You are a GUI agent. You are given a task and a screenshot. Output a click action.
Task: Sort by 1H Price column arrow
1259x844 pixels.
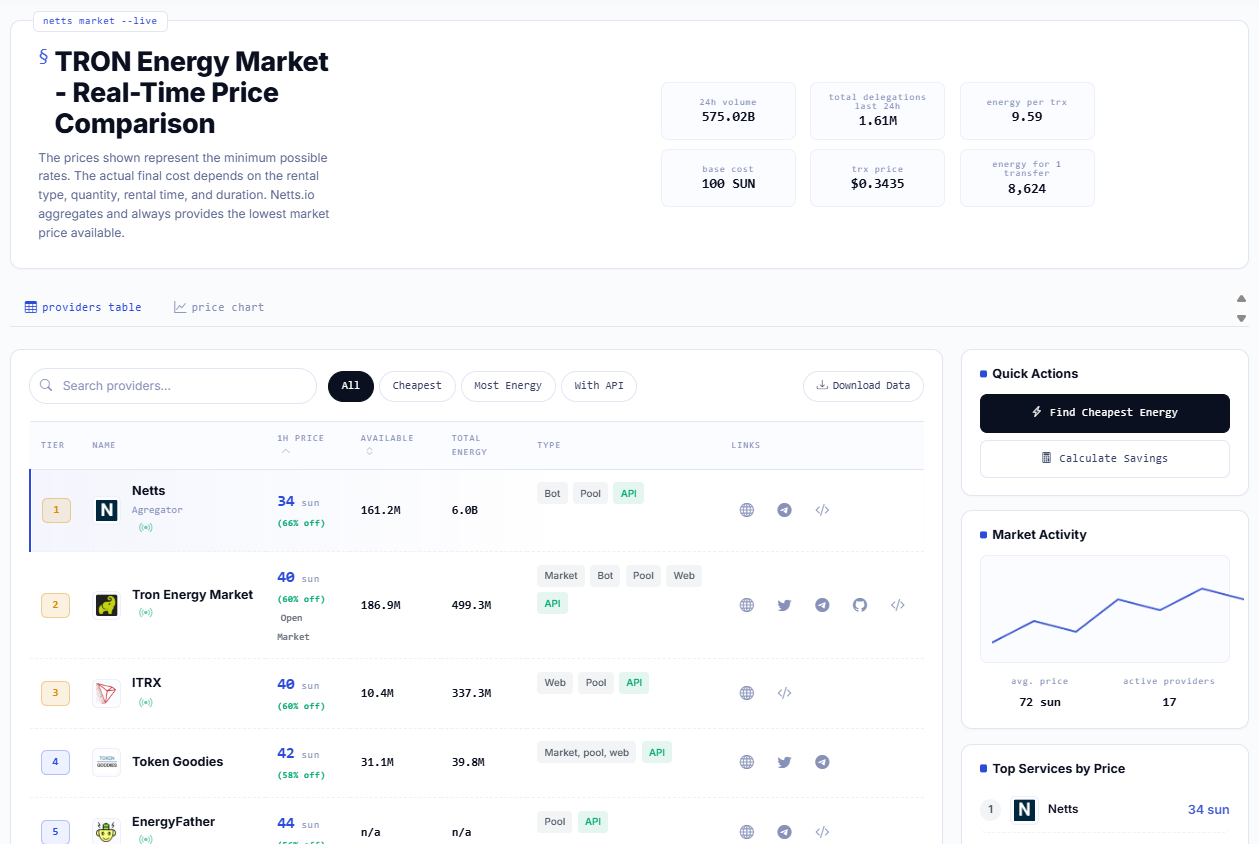click(x=285, y=451)
